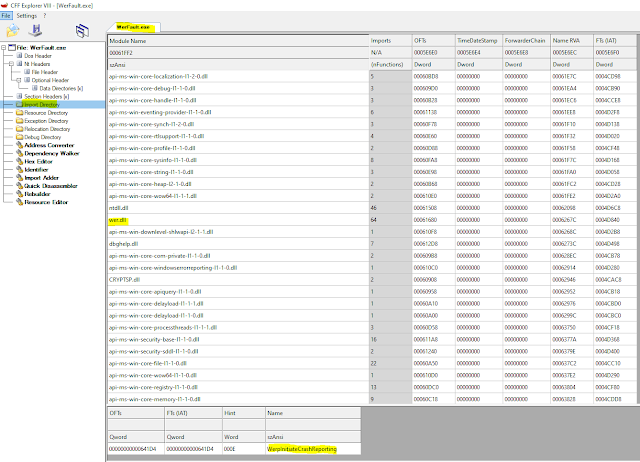
Task: Open the Address Converter tool
Action: point(49,145)
